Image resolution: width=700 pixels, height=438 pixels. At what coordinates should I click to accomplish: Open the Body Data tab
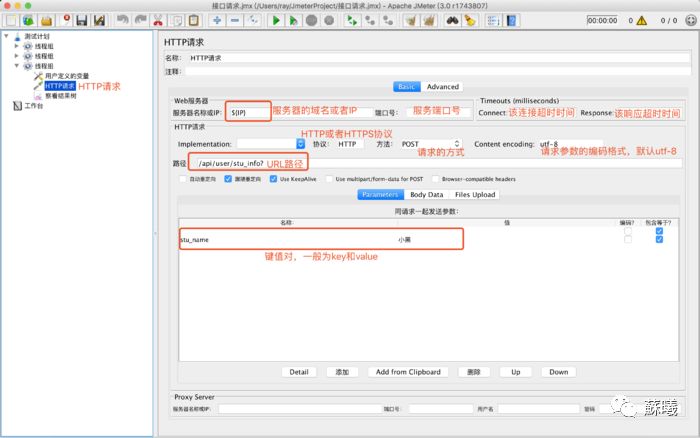(x=426, y=195)
